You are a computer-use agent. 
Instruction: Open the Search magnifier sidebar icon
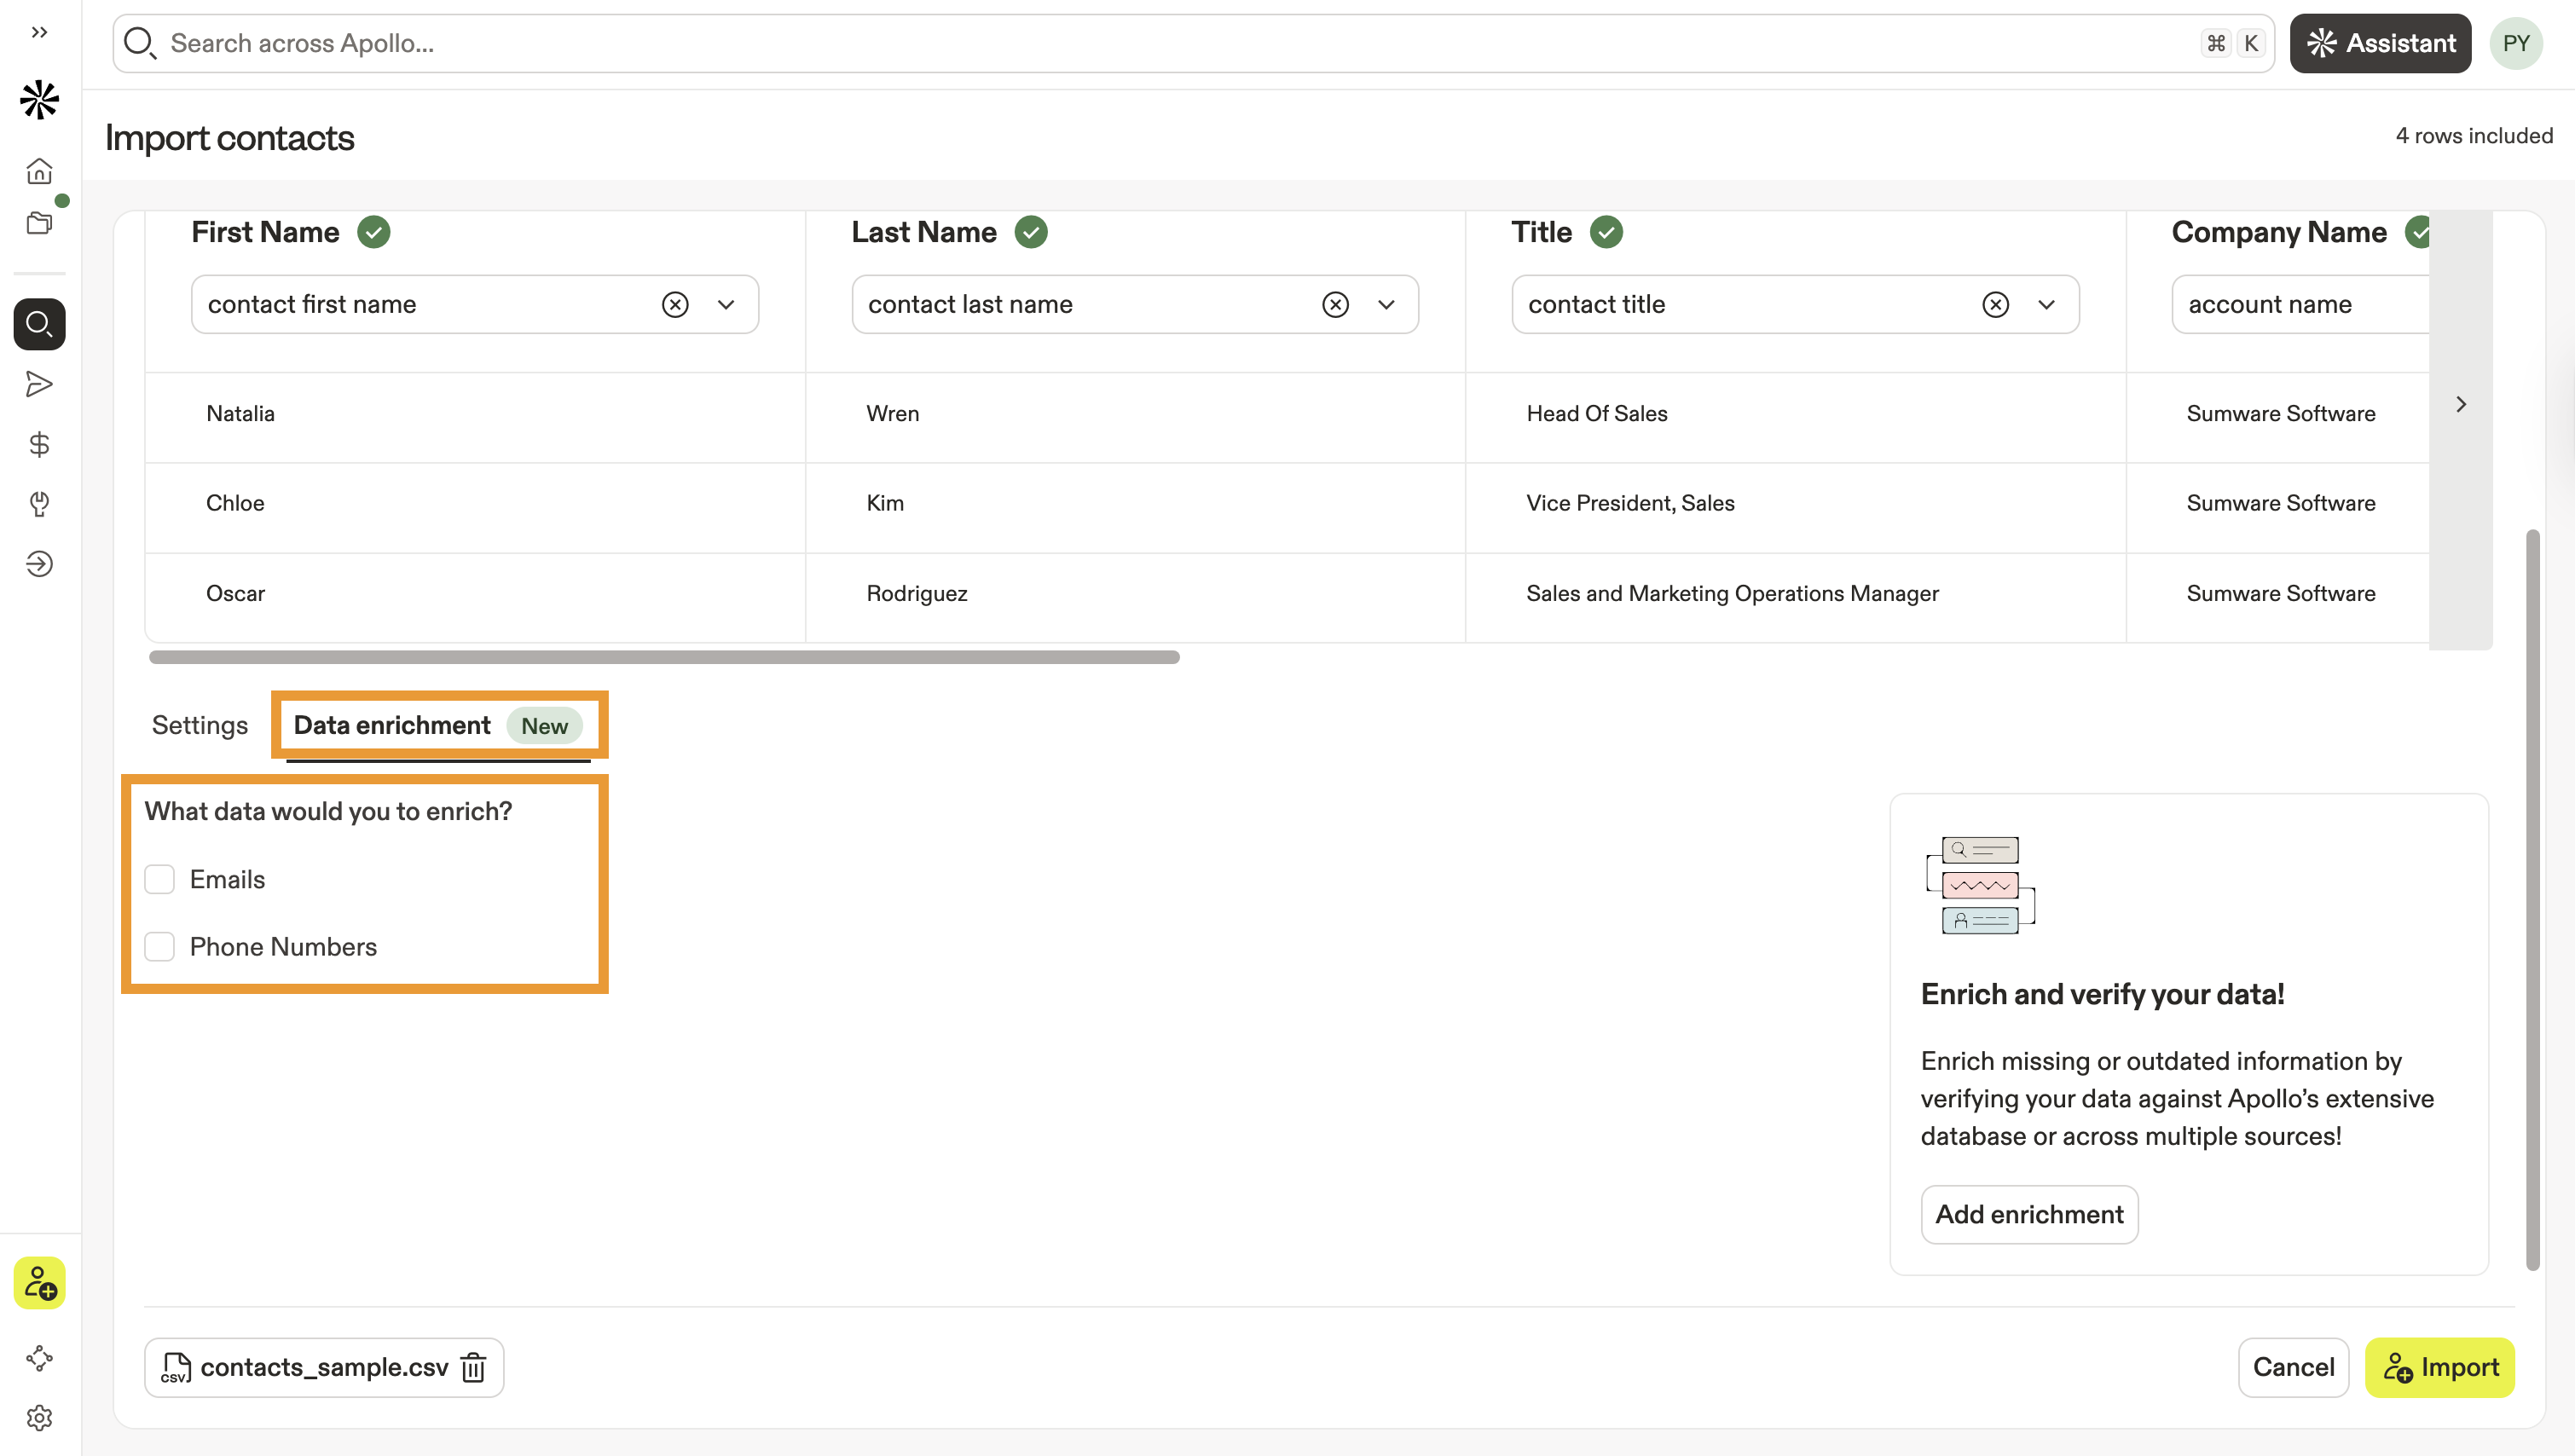39,324
